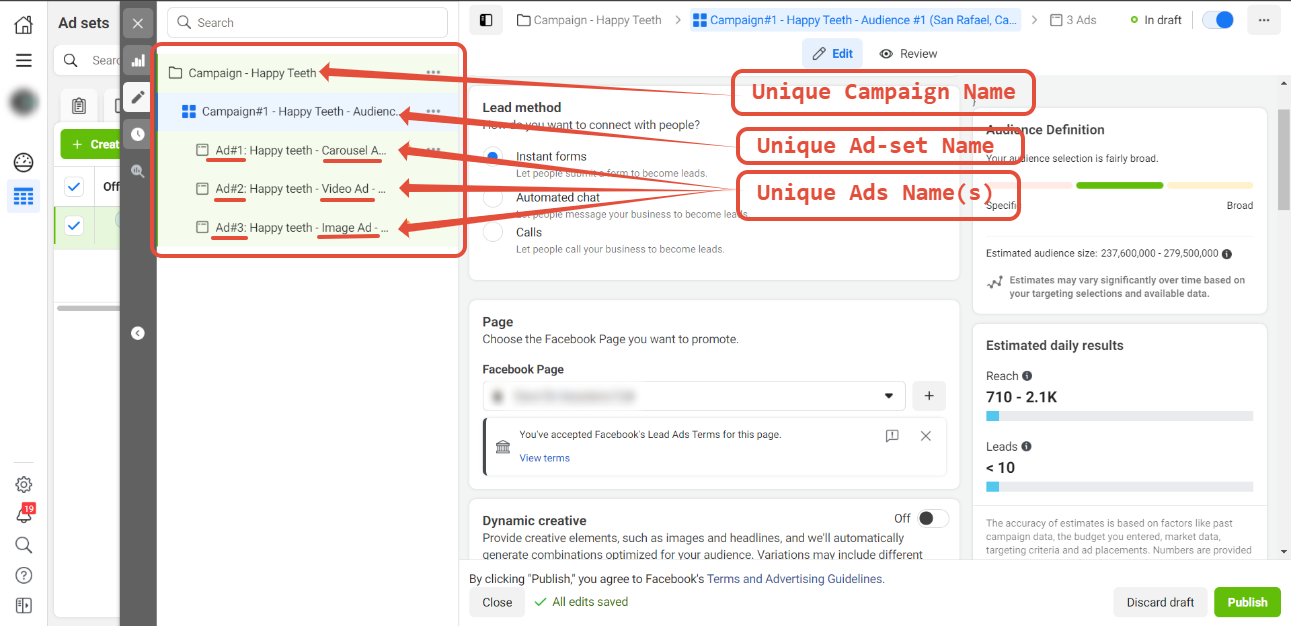Image resolution: width=1291 pixels, height=626 pixels.
Task: Click the Leads estimate bar
Action: point(1119,487)
